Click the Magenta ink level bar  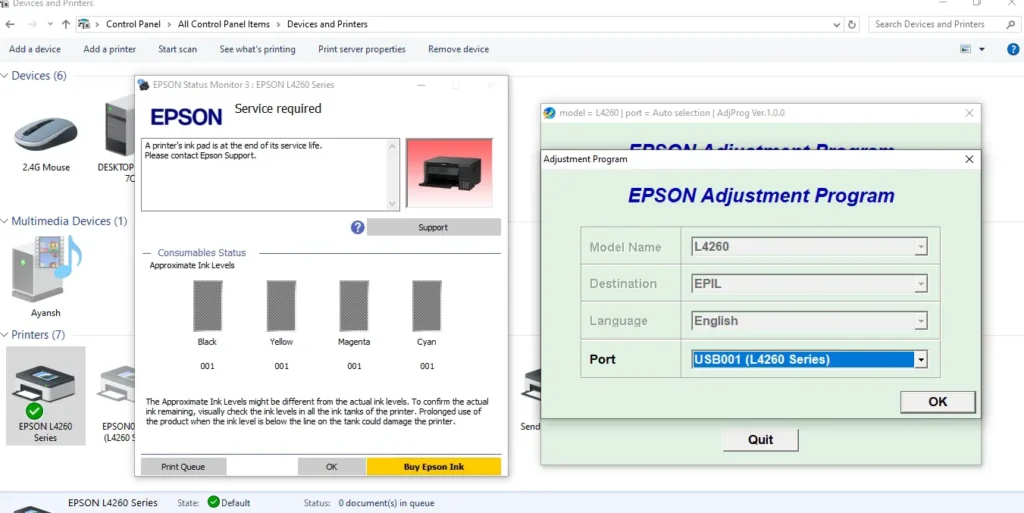click(354, 305)
